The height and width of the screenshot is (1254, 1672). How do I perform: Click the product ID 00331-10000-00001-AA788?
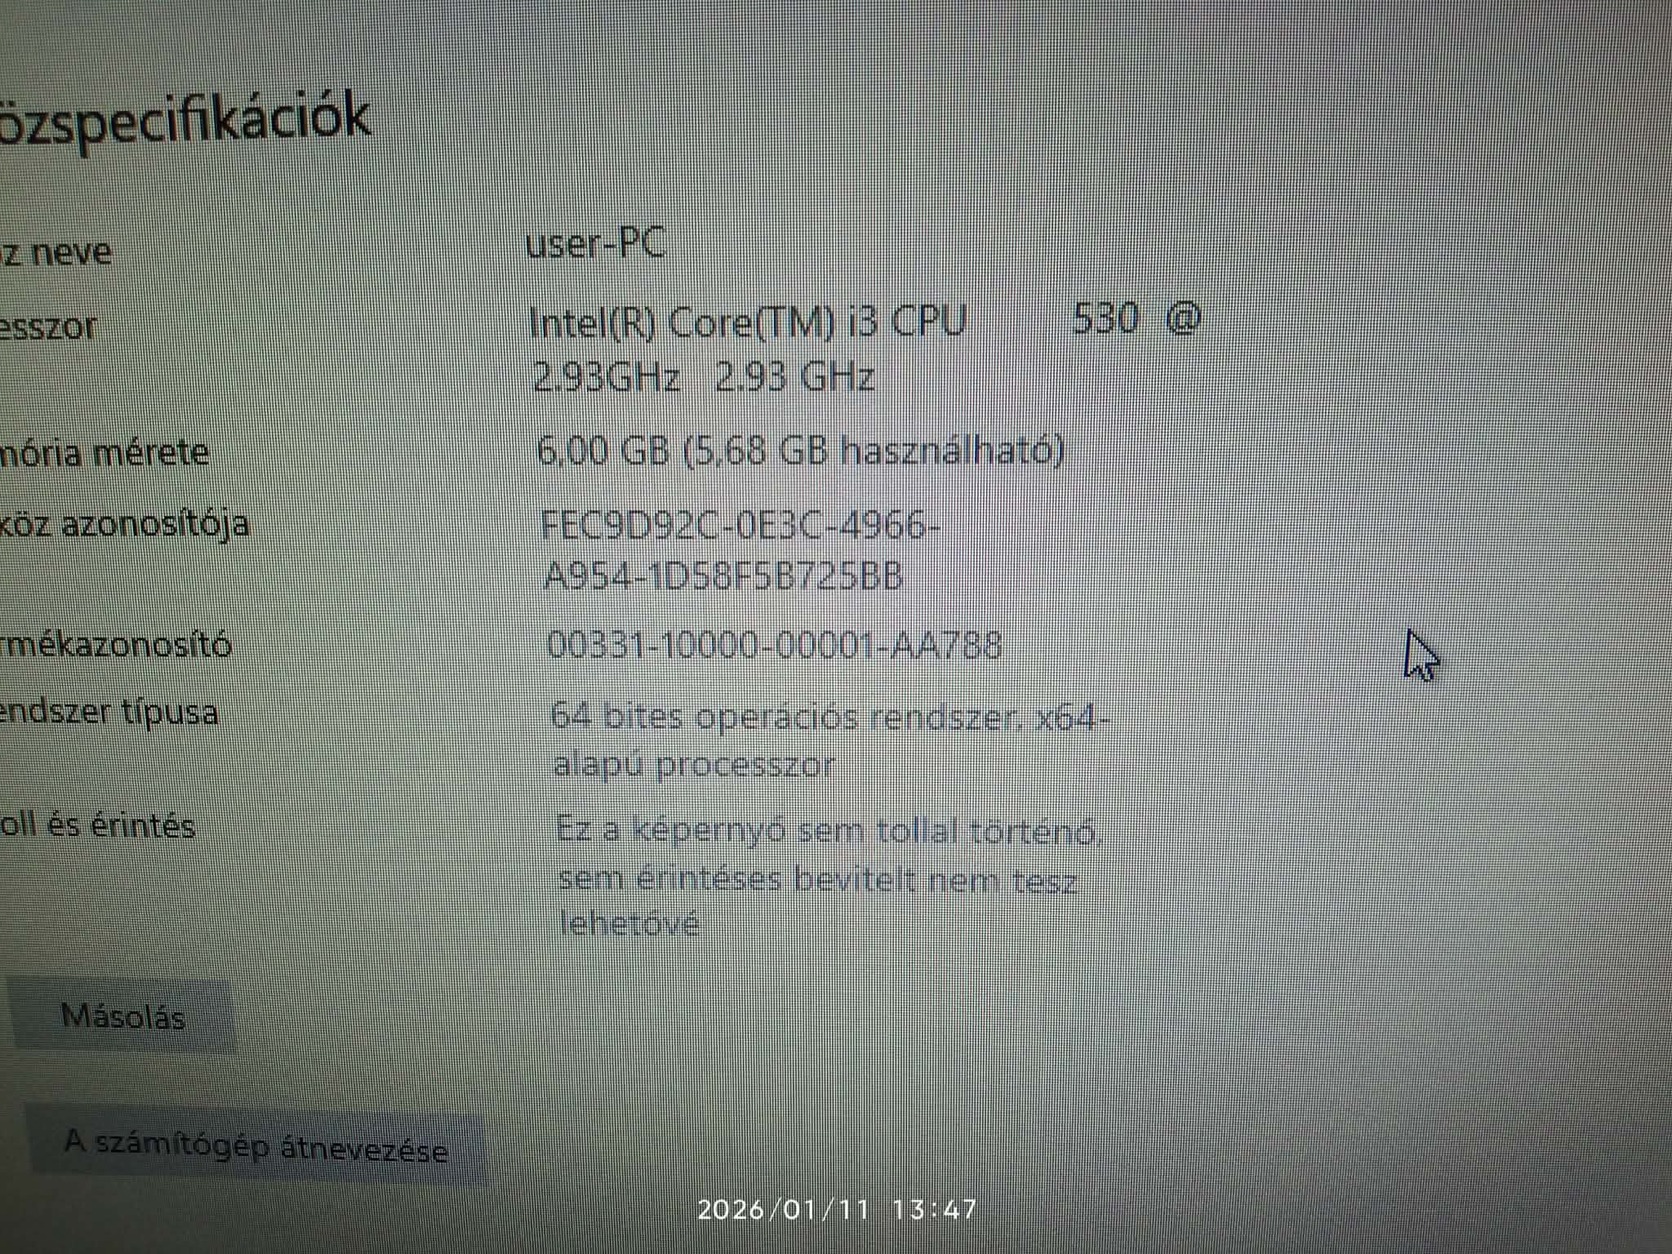pos(775,645)
